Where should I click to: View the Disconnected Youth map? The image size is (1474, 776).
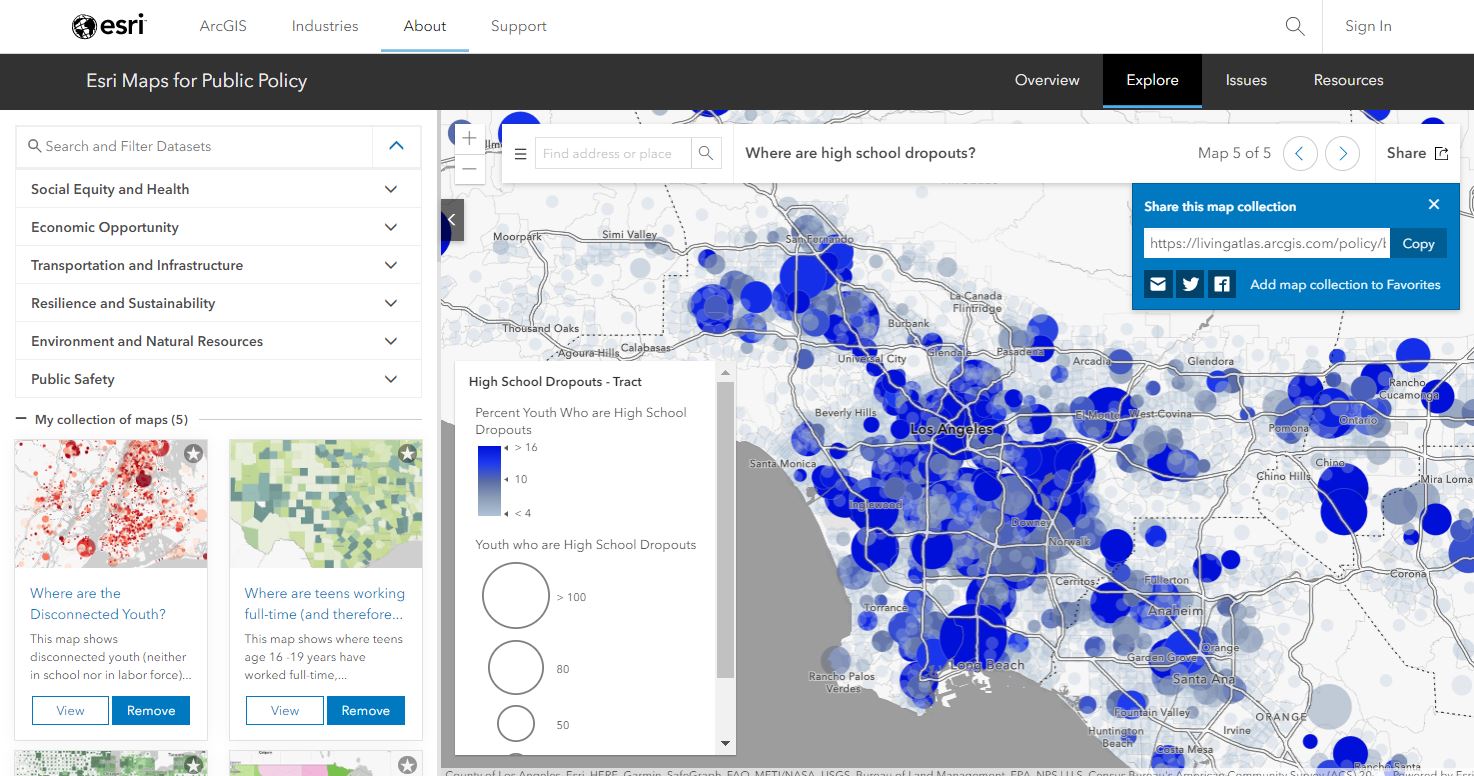(70, 710)
